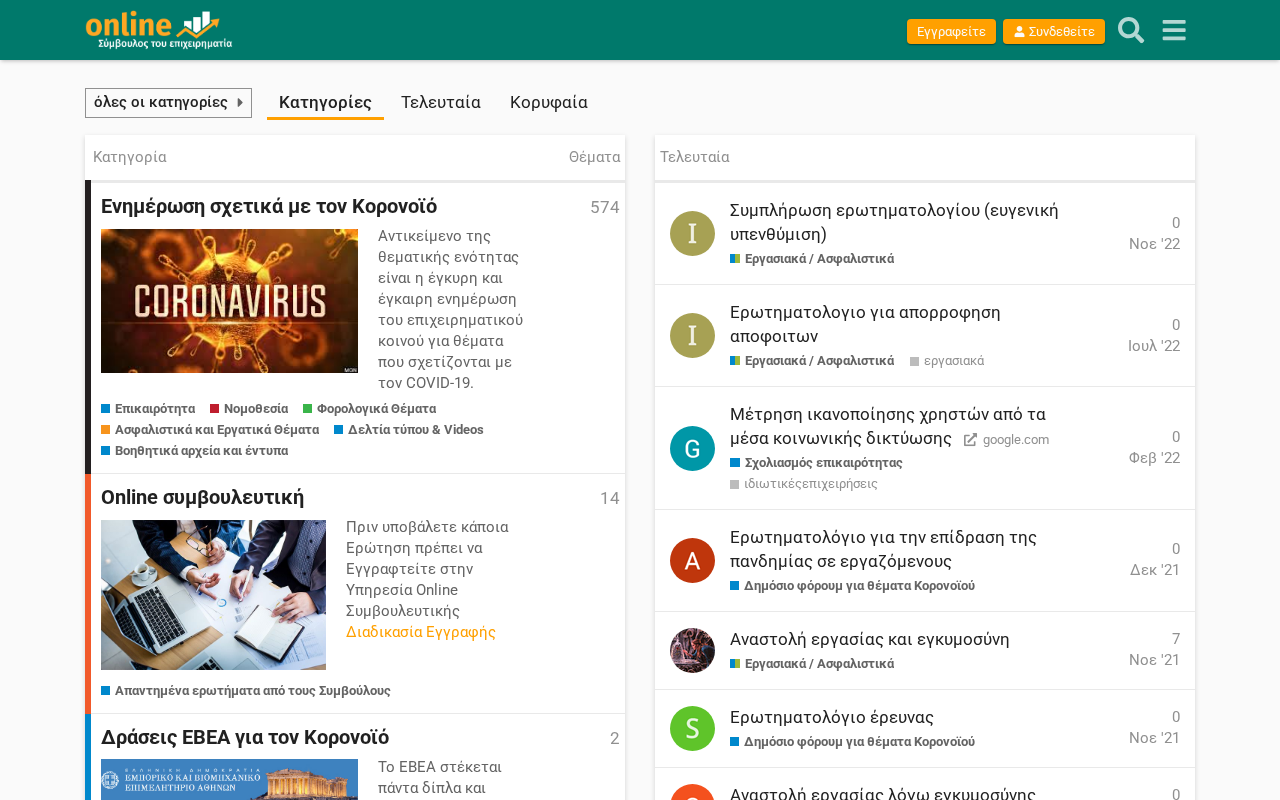Viewport: 1280px width, 800px height.
Task: Click the Εγγραφείτε button
Action: (x=951, y=32)
